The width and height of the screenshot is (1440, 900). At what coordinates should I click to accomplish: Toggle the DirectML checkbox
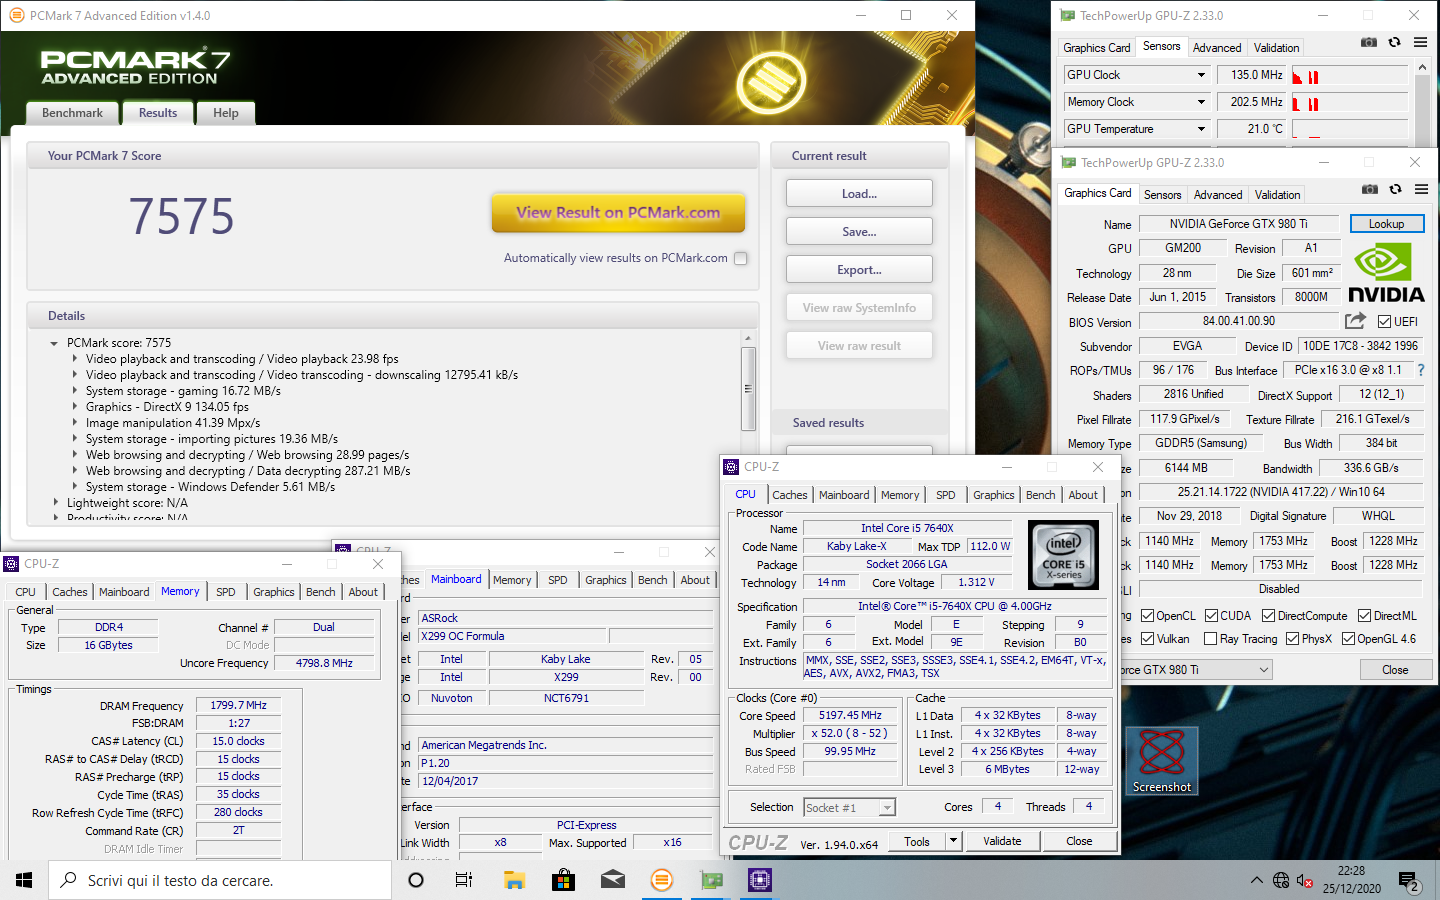point(1364,616)
